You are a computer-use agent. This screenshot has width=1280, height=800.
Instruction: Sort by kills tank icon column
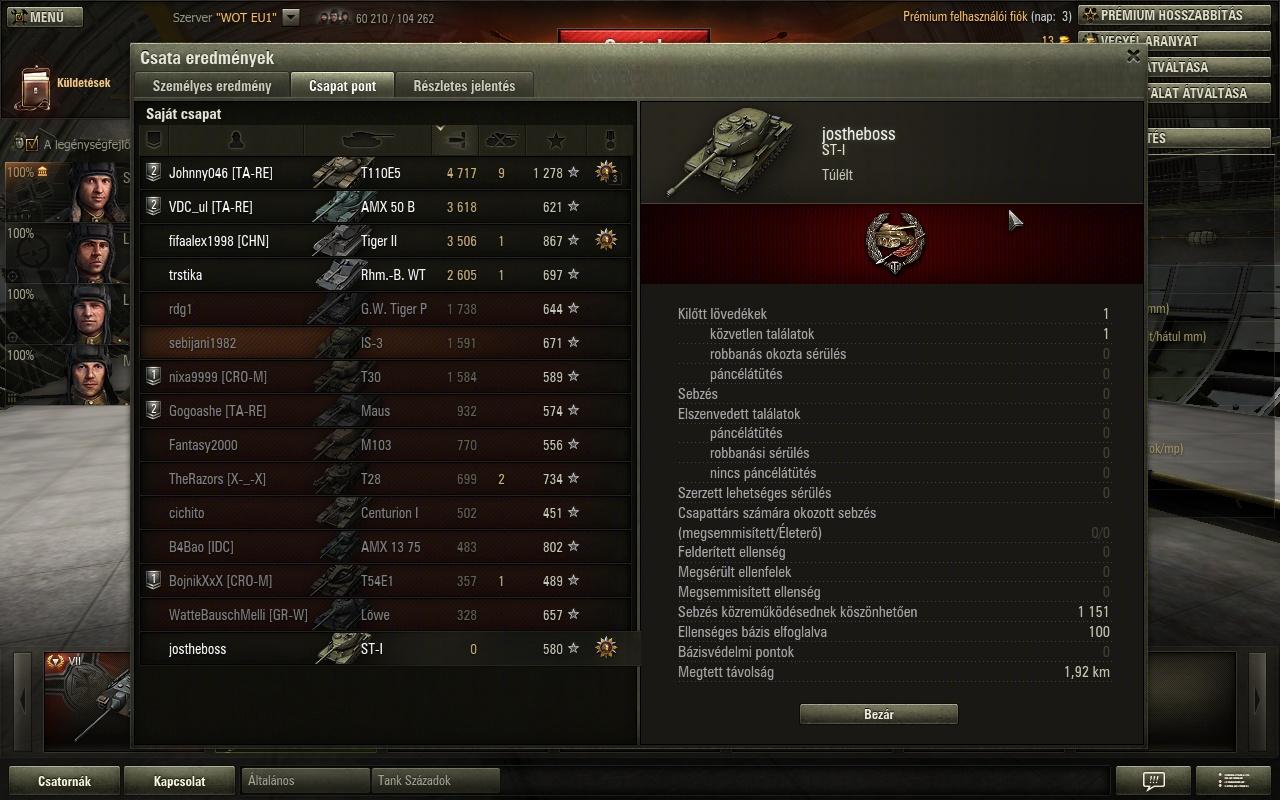pos(502,139)
